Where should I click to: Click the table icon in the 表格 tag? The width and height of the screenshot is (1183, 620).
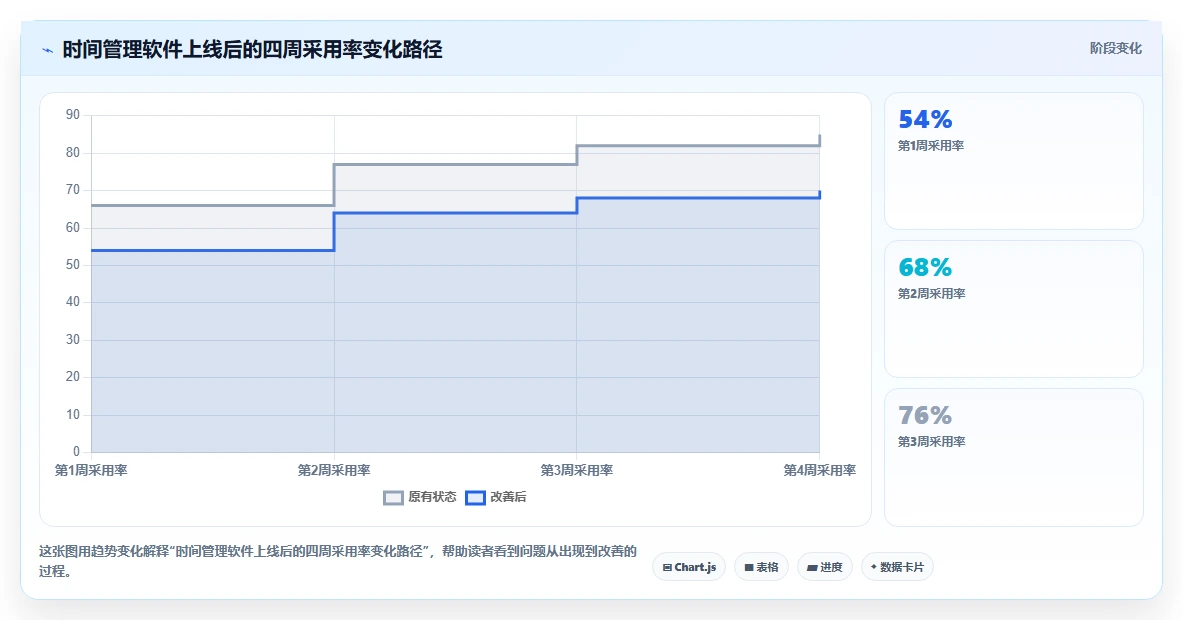tap(749, 567)
